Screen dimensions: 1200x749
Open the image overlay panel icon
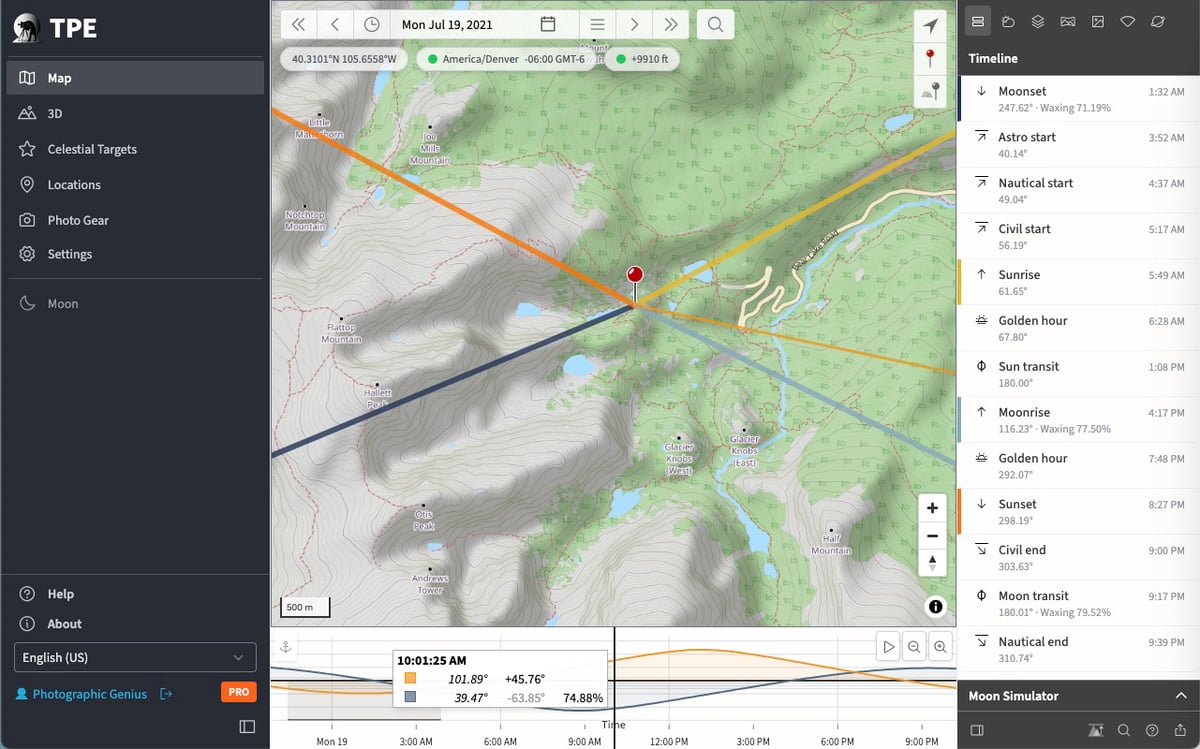click(x=1098, y=20)
